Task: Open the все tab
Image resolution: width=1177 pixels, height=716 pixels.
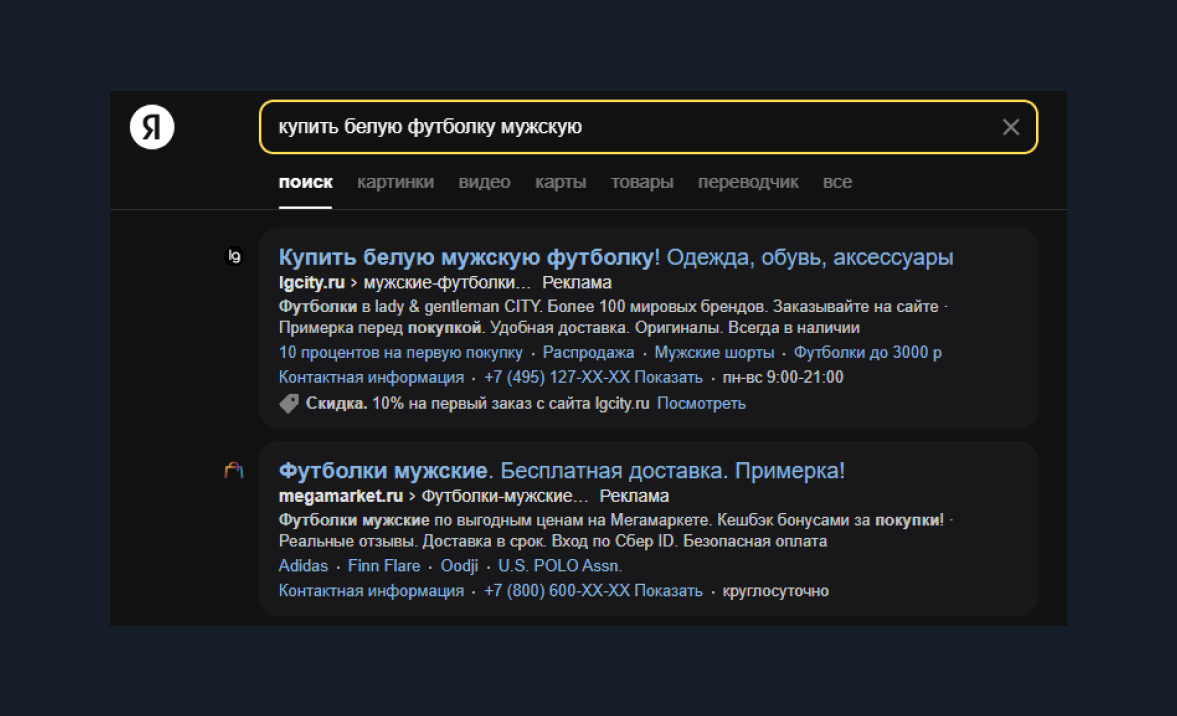Action: 837,182
